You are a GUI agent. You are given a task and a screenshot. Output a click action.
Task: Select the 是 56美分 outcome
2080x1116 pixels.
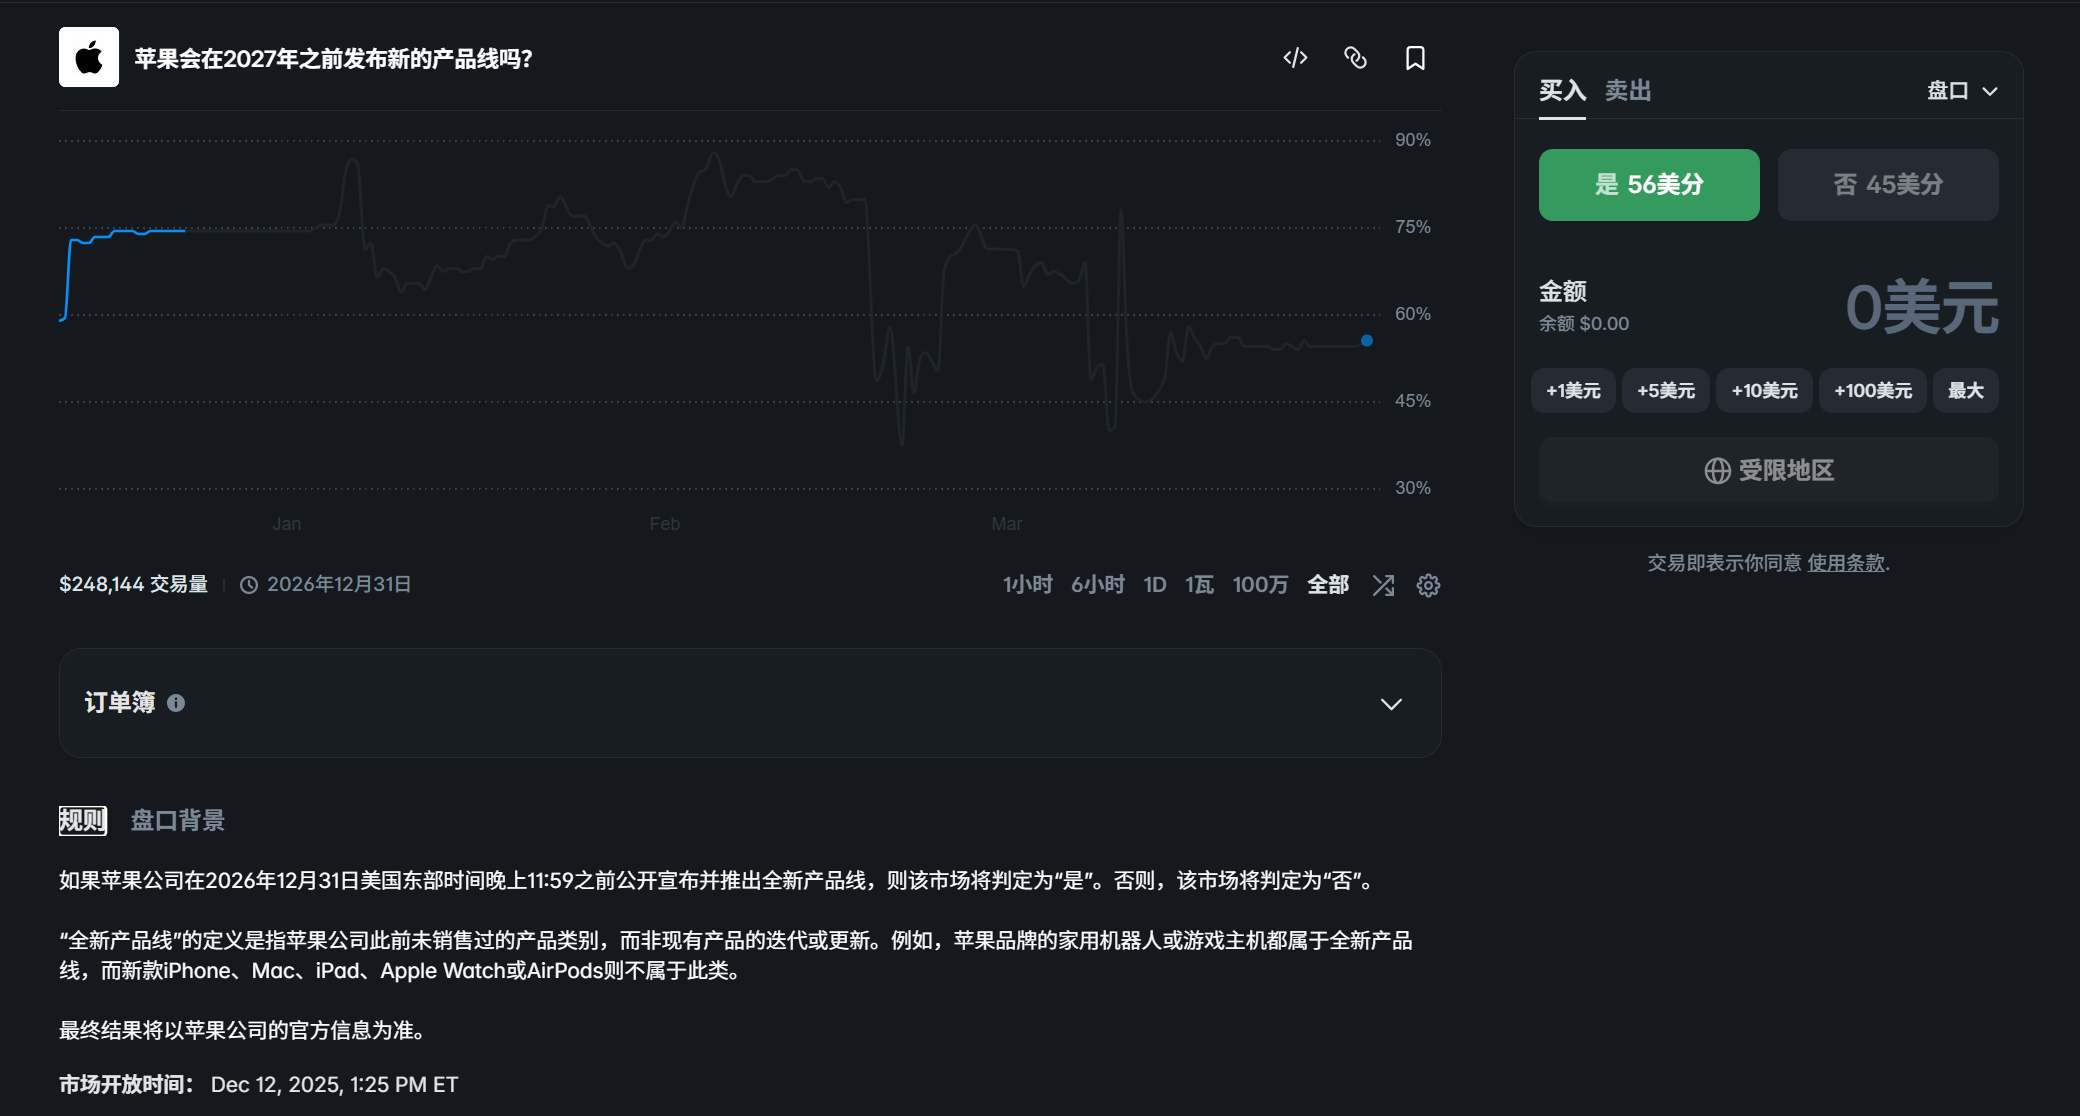(x=1648, y=185)
